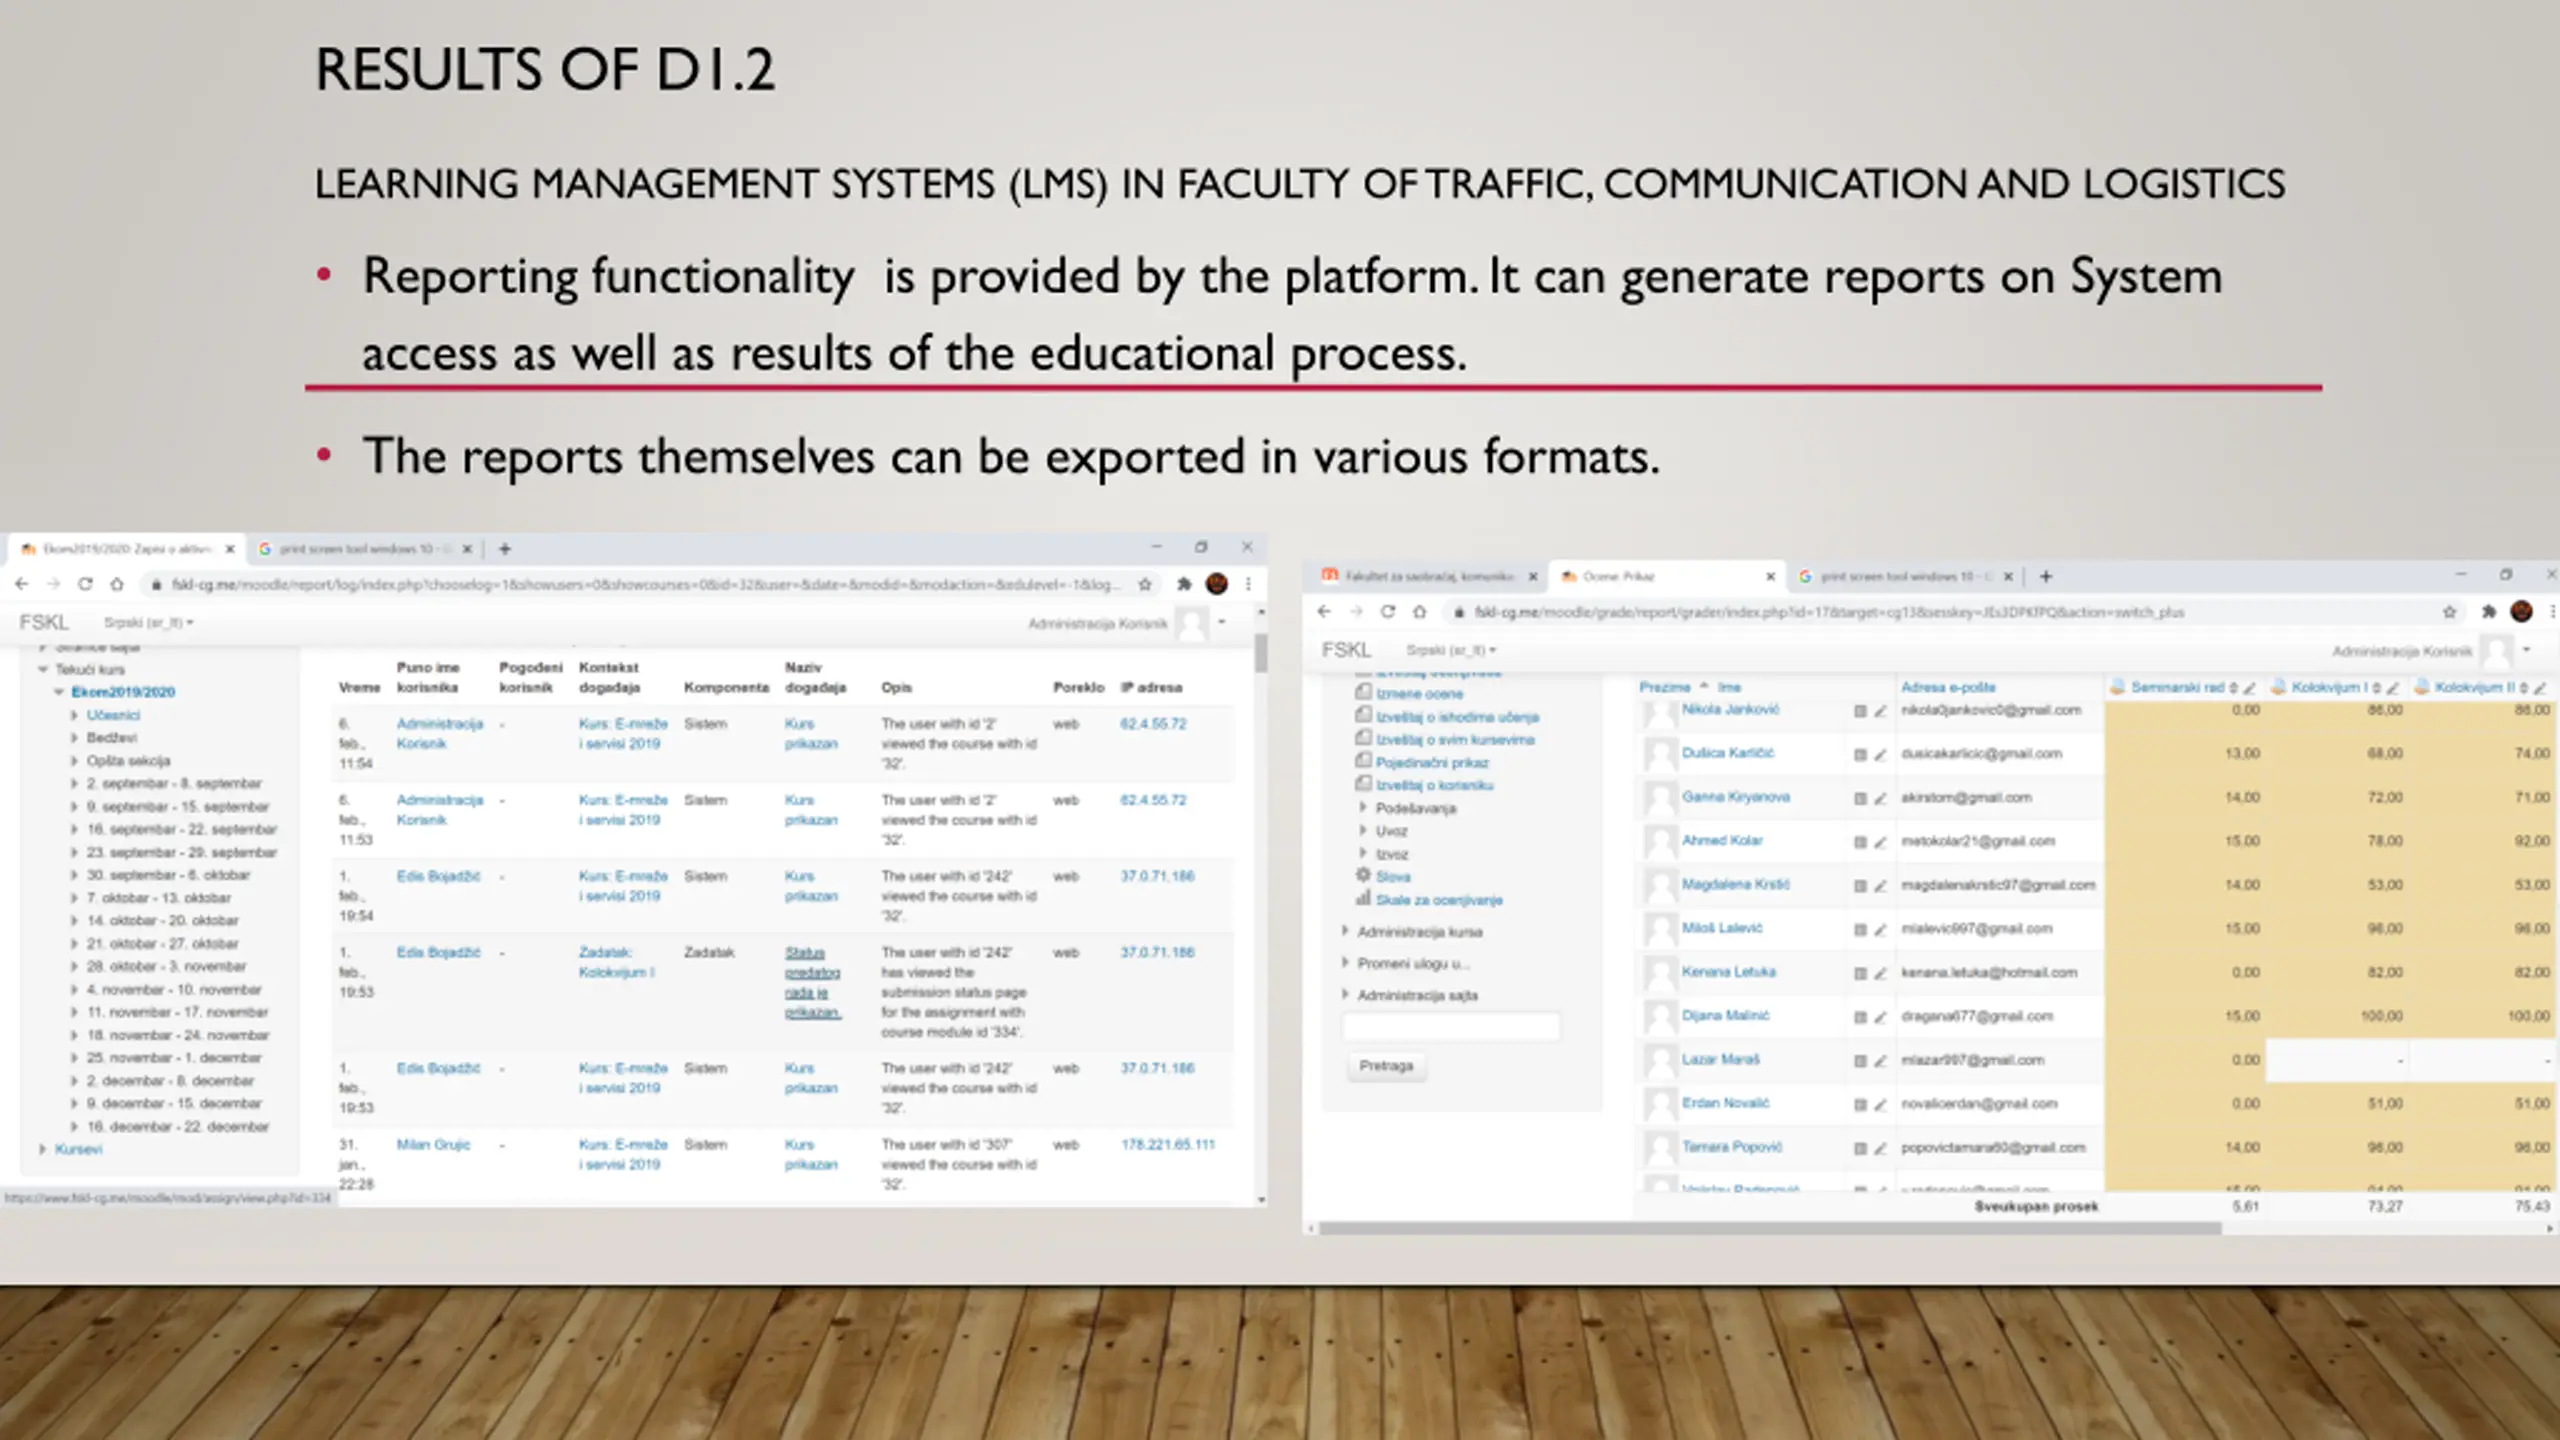
Task: Open extensions puzzle icon in left browser
Action: [x=1184, y=584]
